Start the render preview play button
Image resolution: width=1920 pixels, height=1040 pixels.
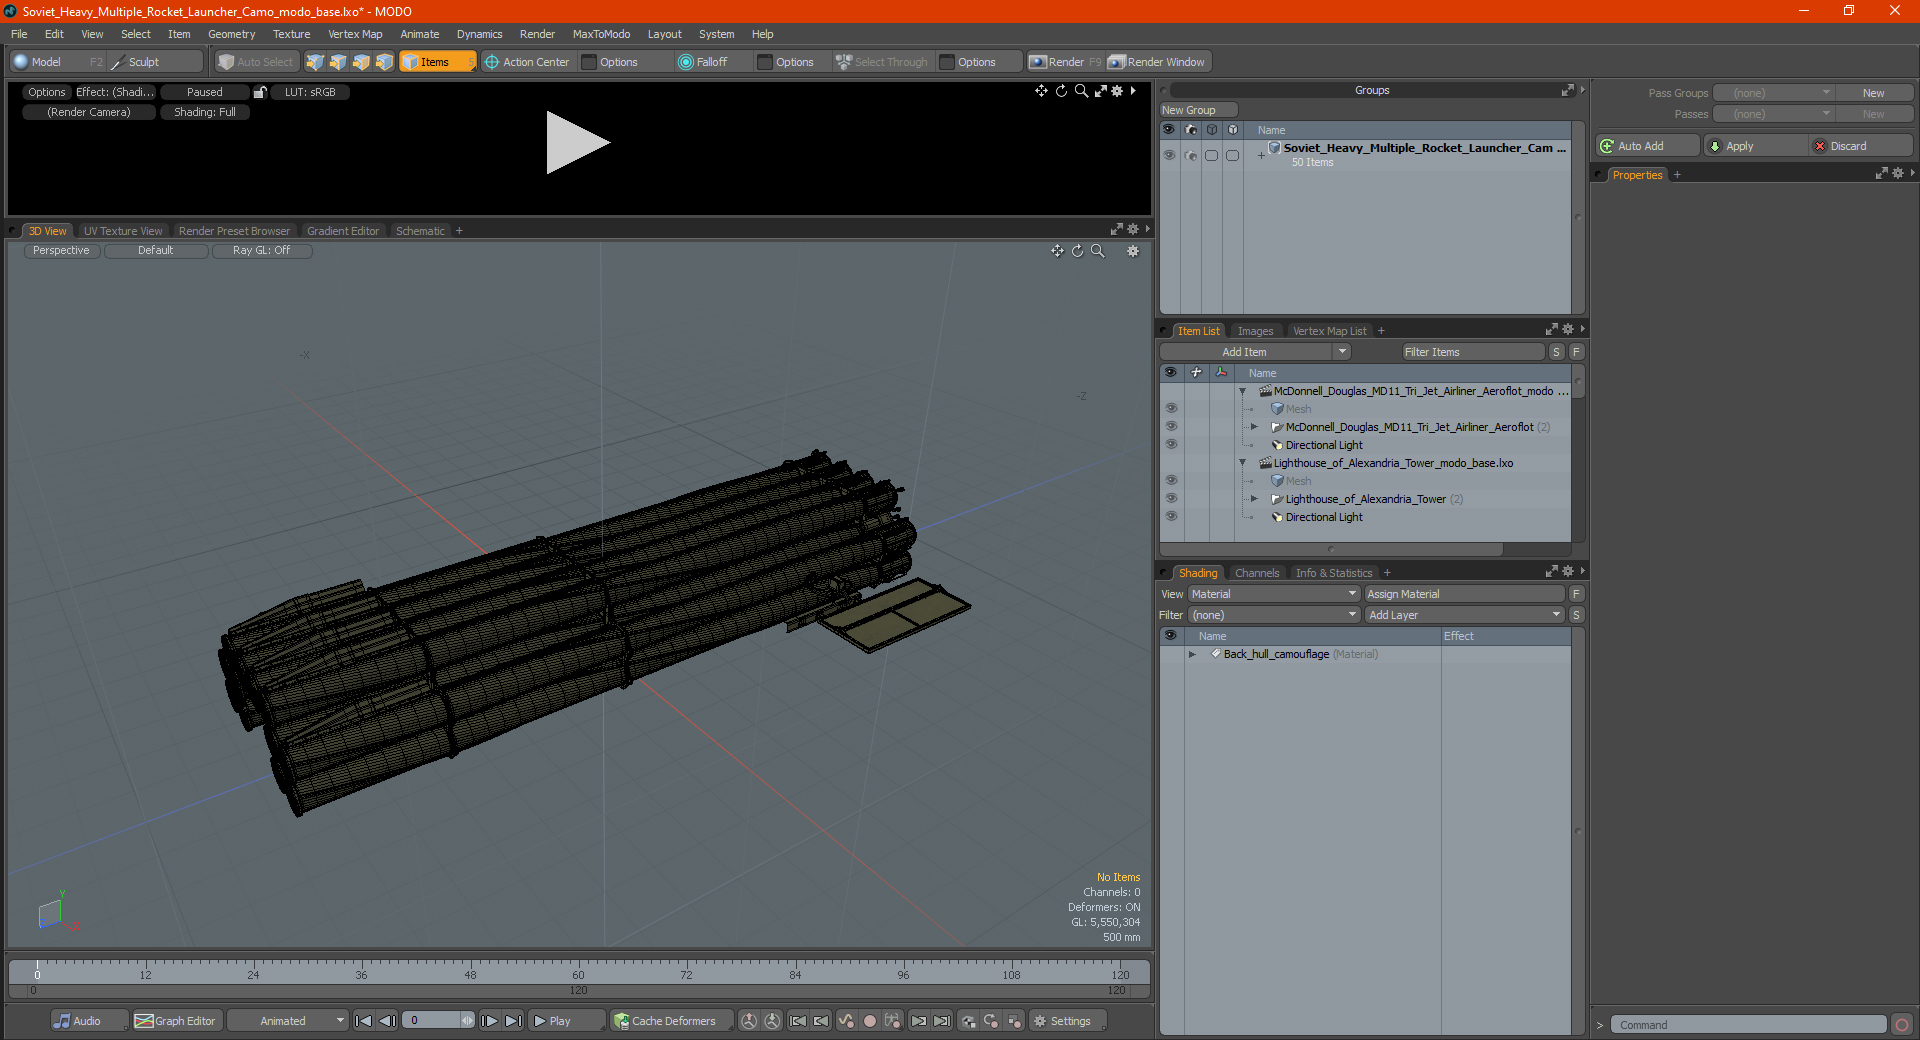coord(577,143)
